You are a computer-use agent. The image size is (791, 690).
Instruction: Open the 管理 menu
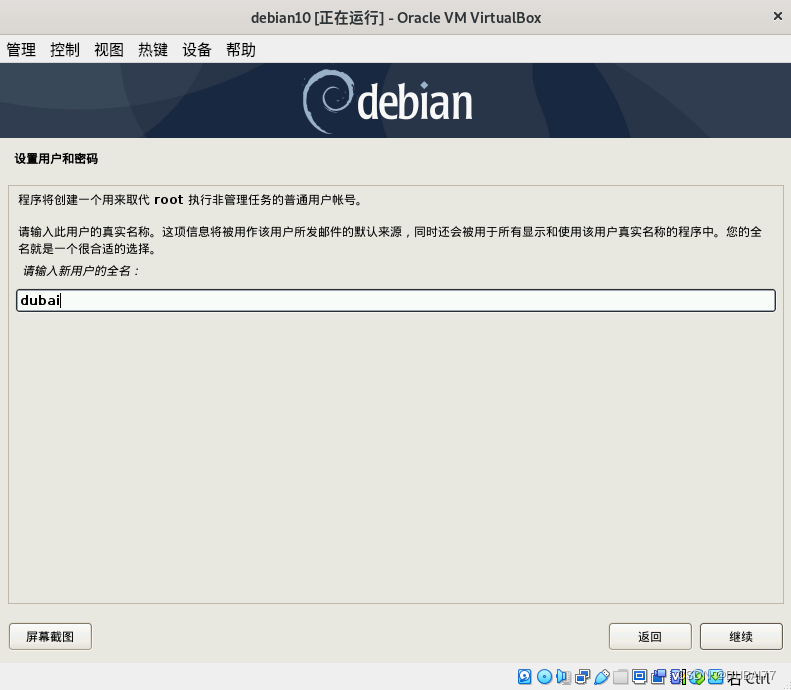point(21,49)
